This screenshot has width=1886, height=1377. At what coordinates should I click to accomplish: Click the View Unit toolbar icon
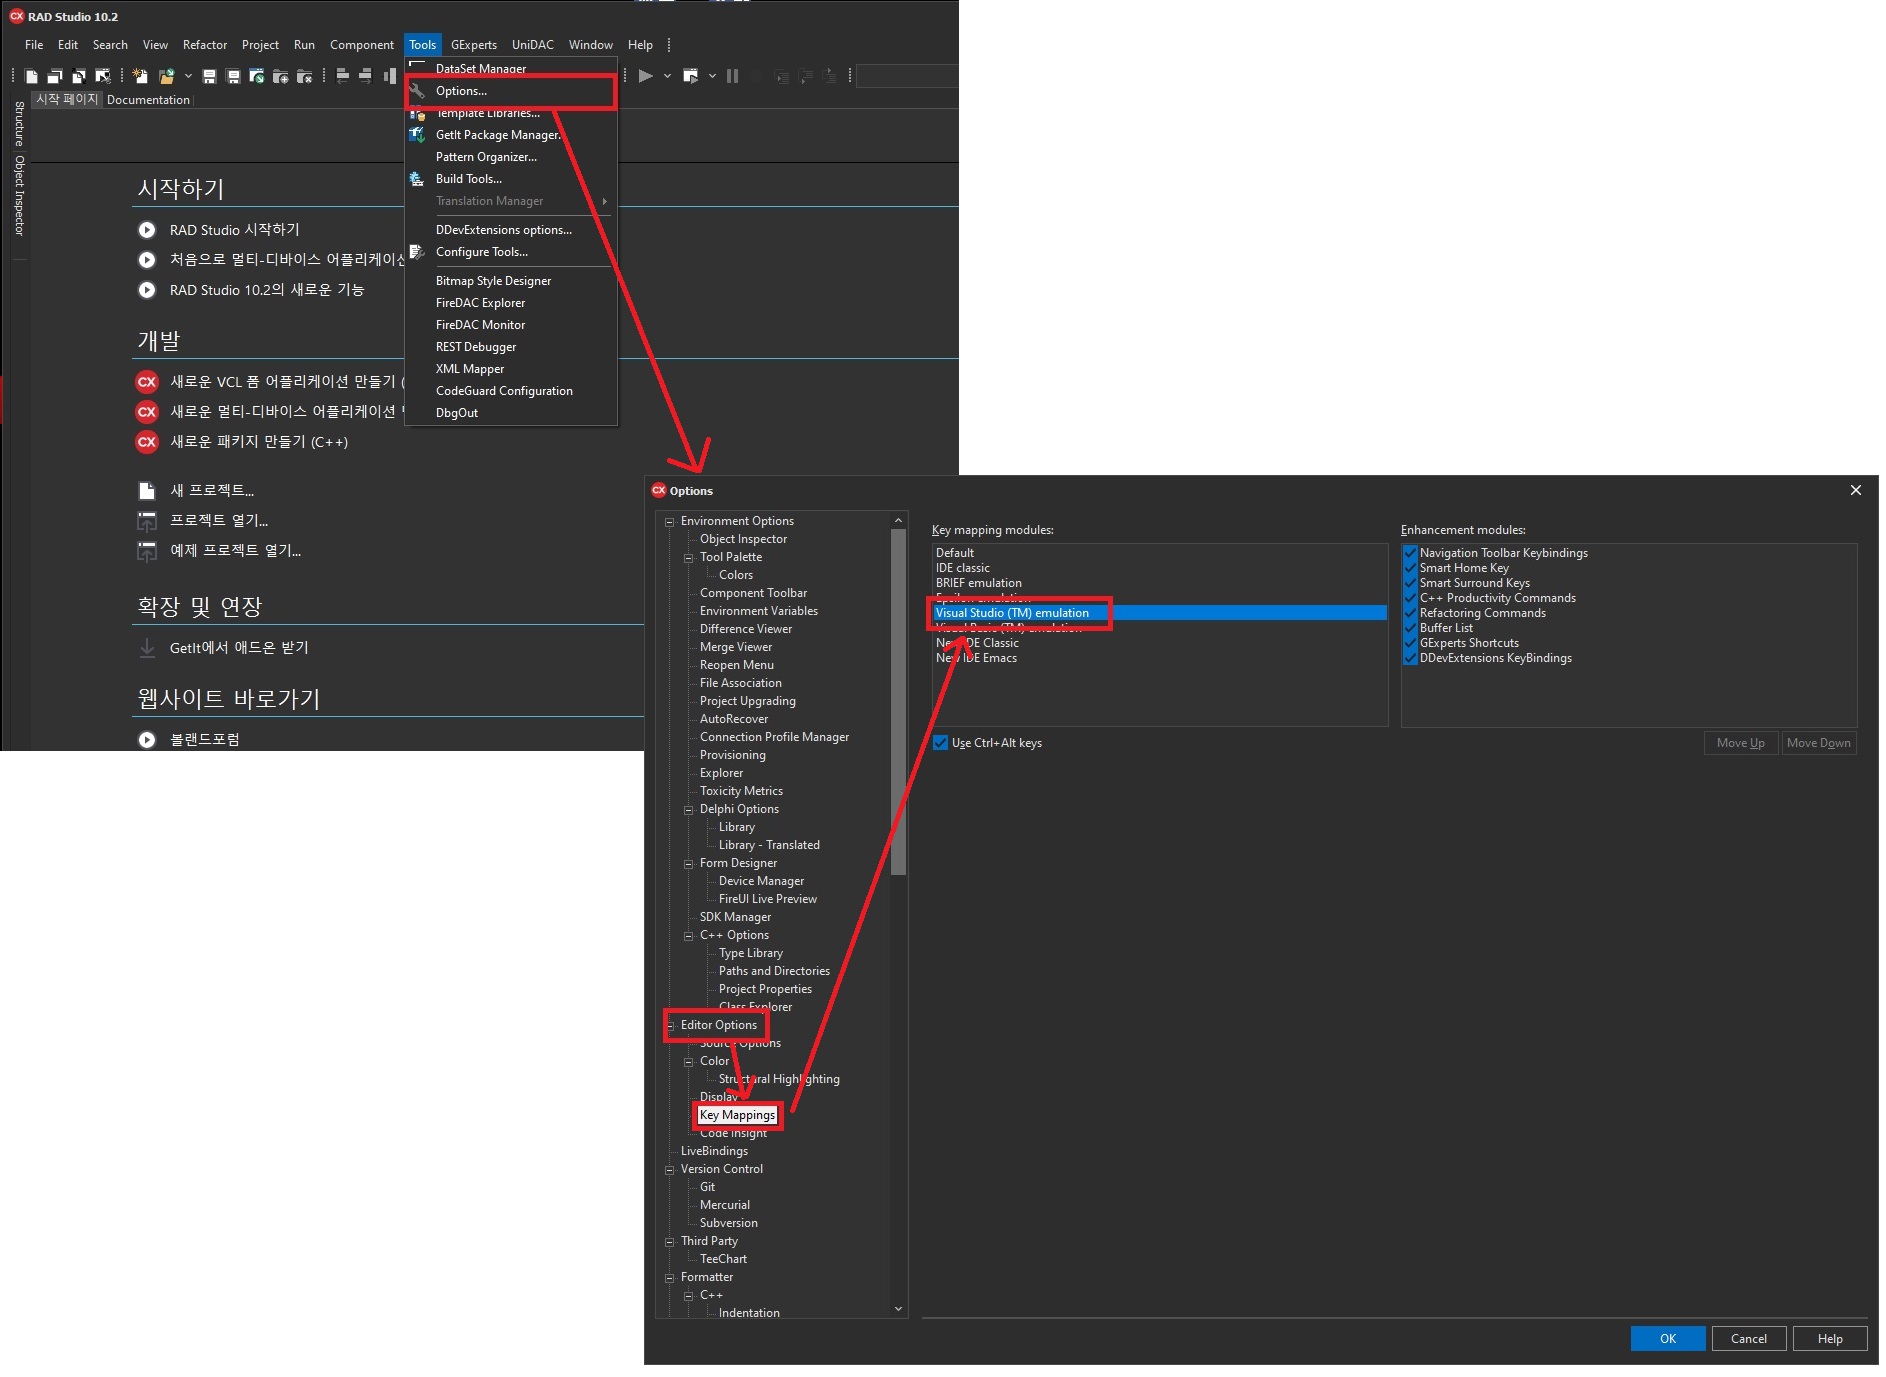coord(32,76)
